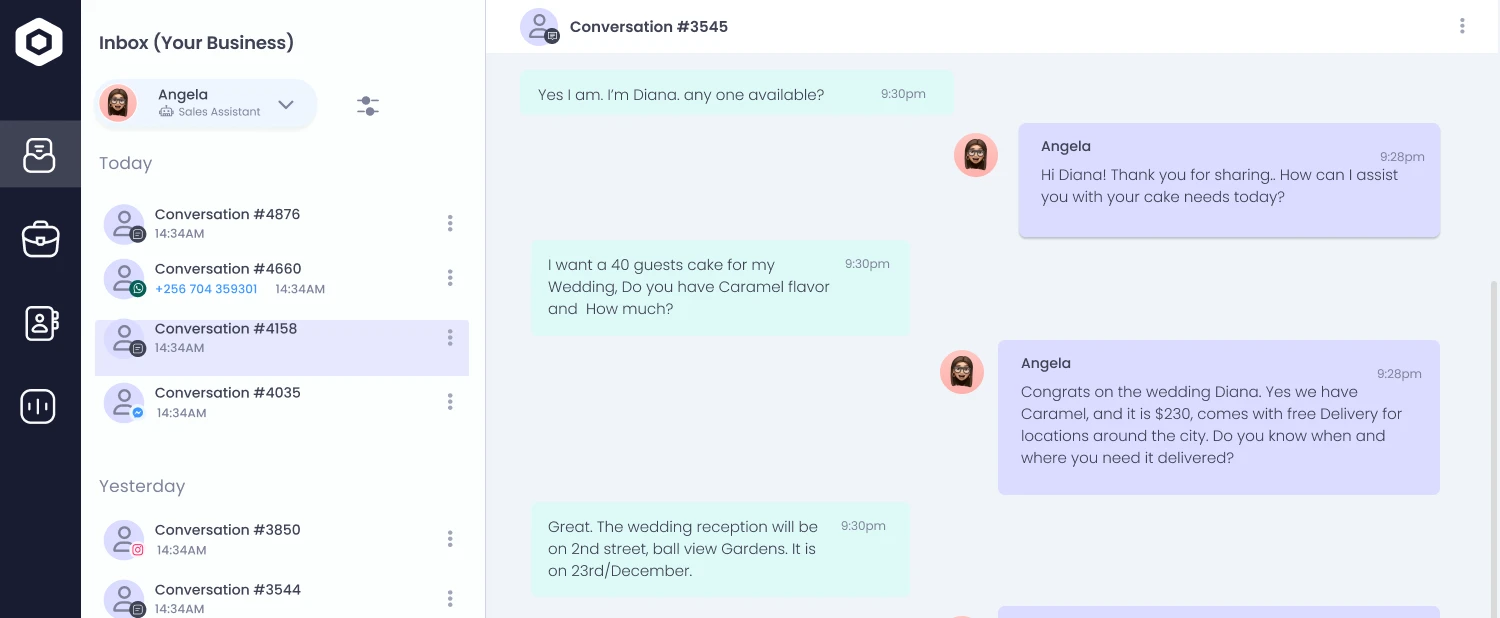Open the briefcase sidebar icon

click(40, 240)
